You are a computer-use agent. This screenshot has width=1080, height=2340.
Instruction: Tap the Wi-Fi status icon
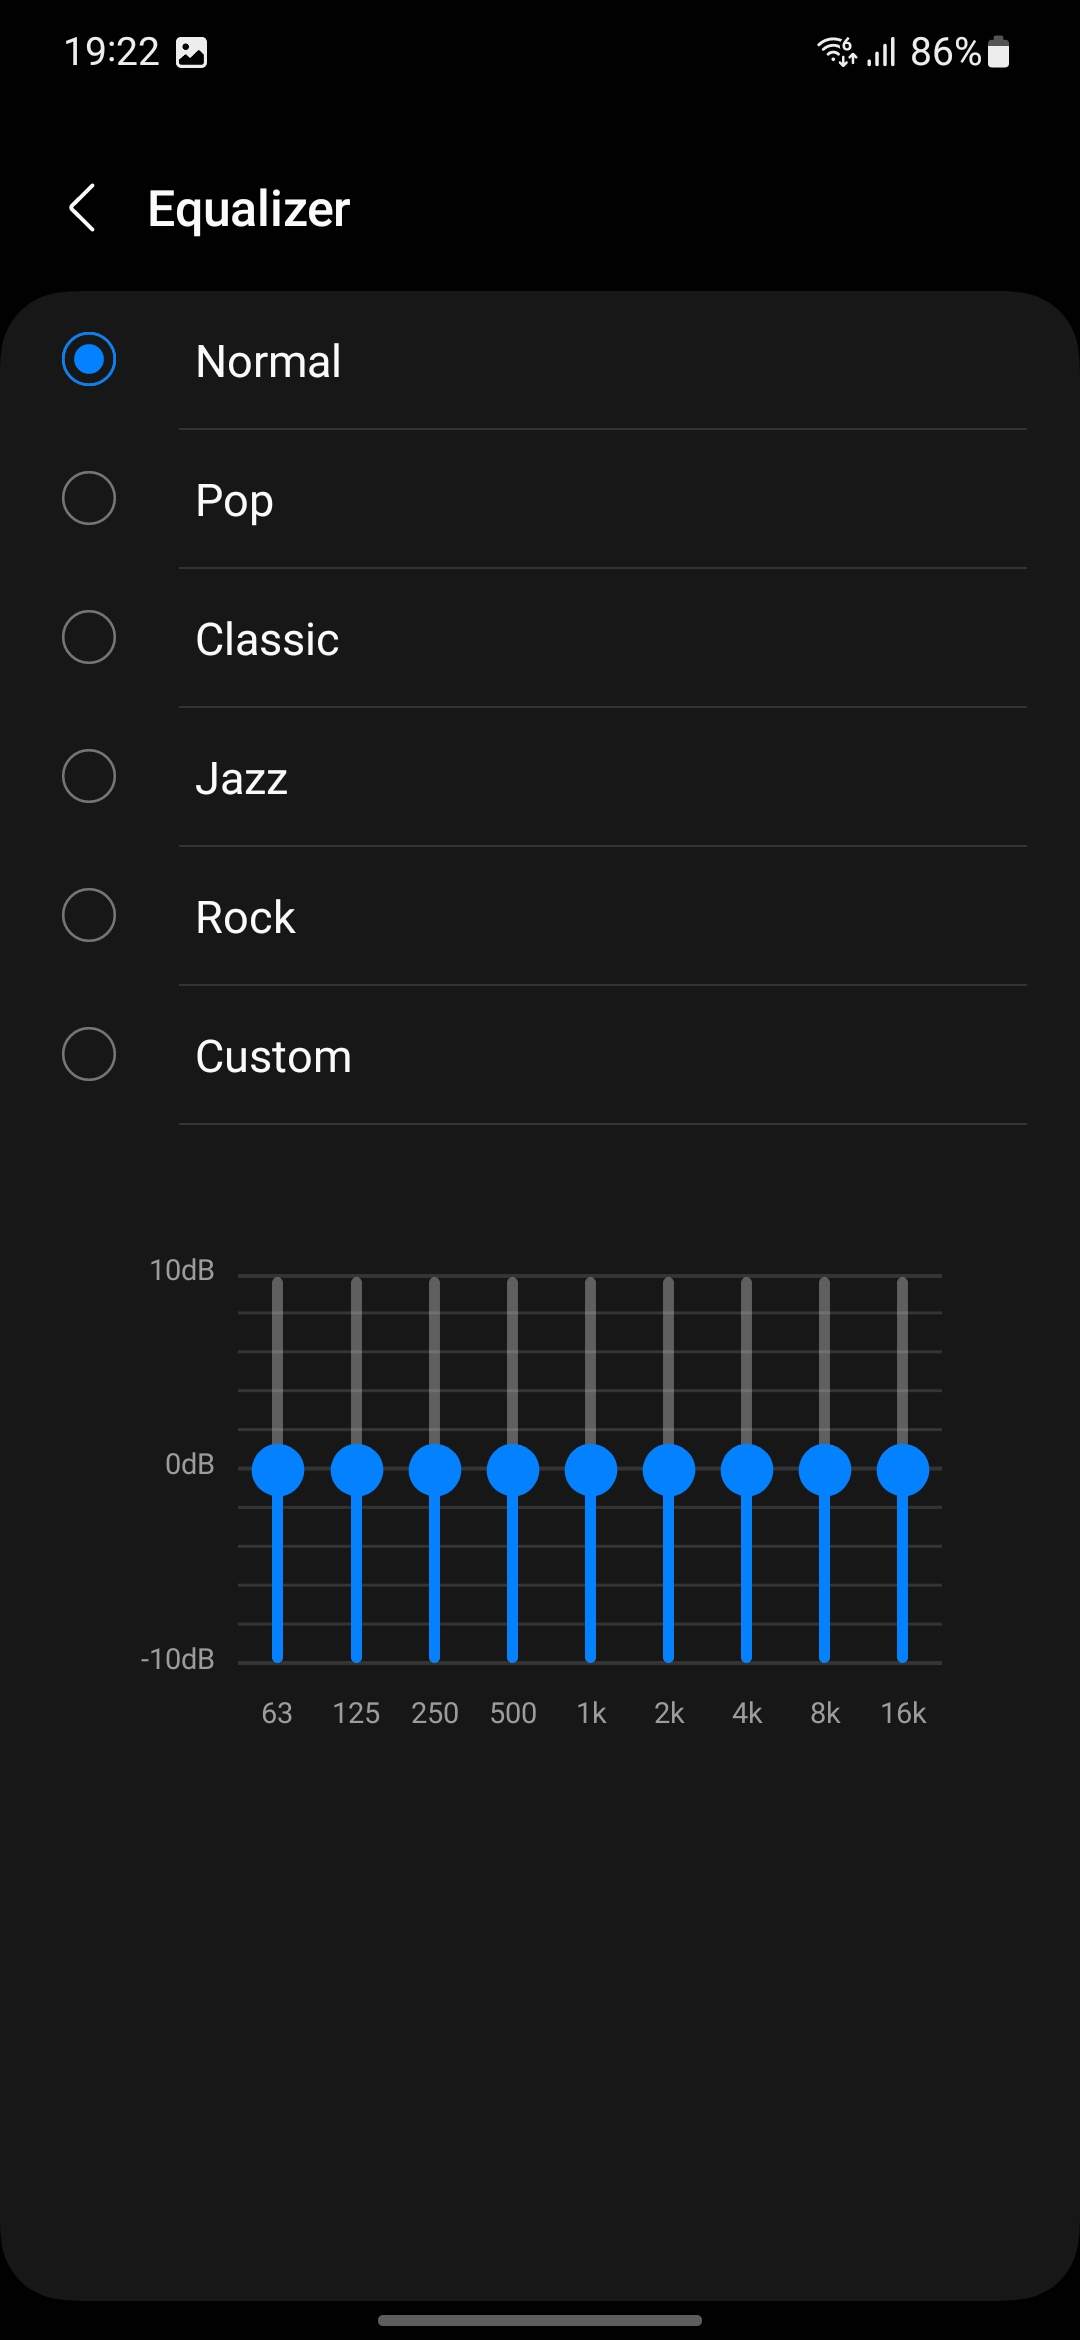(x=836, y=51)
